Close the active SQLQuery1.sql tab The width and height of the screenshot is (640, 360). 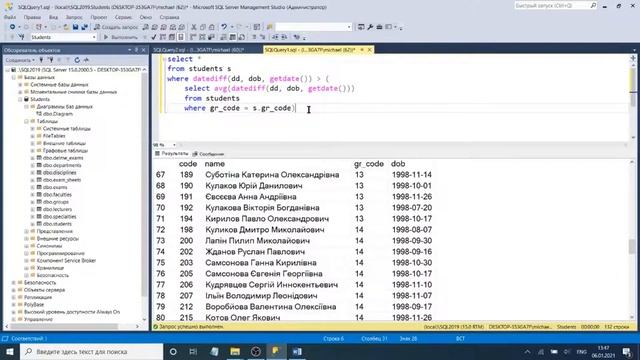(x=369, y=50)
